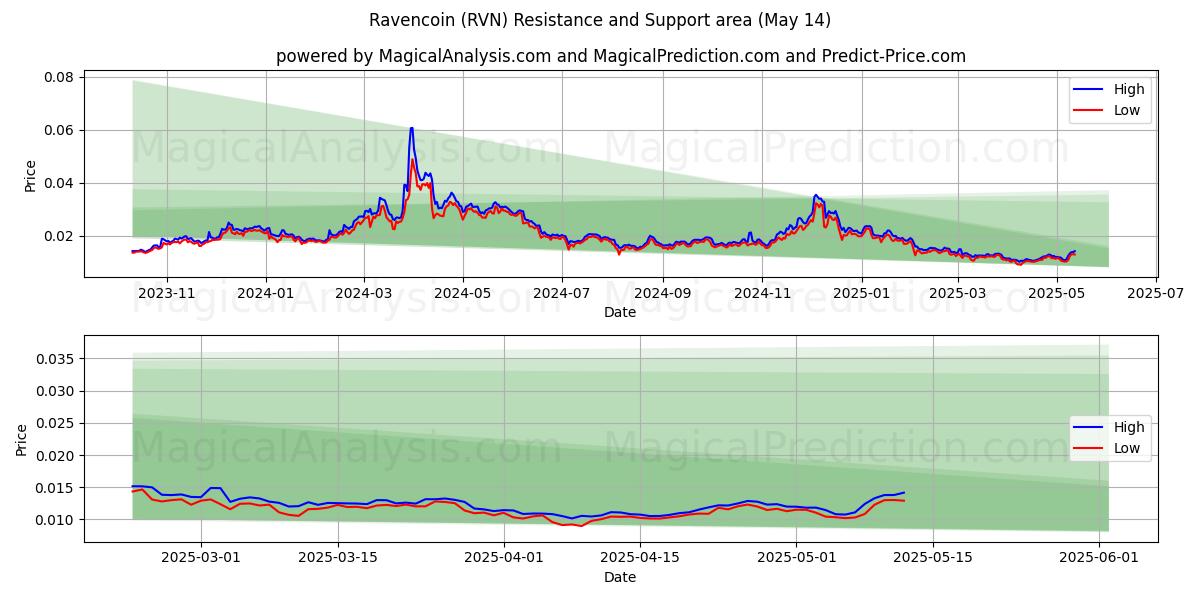Click the top chart y-axis value '0.02'

coord(60,237)
